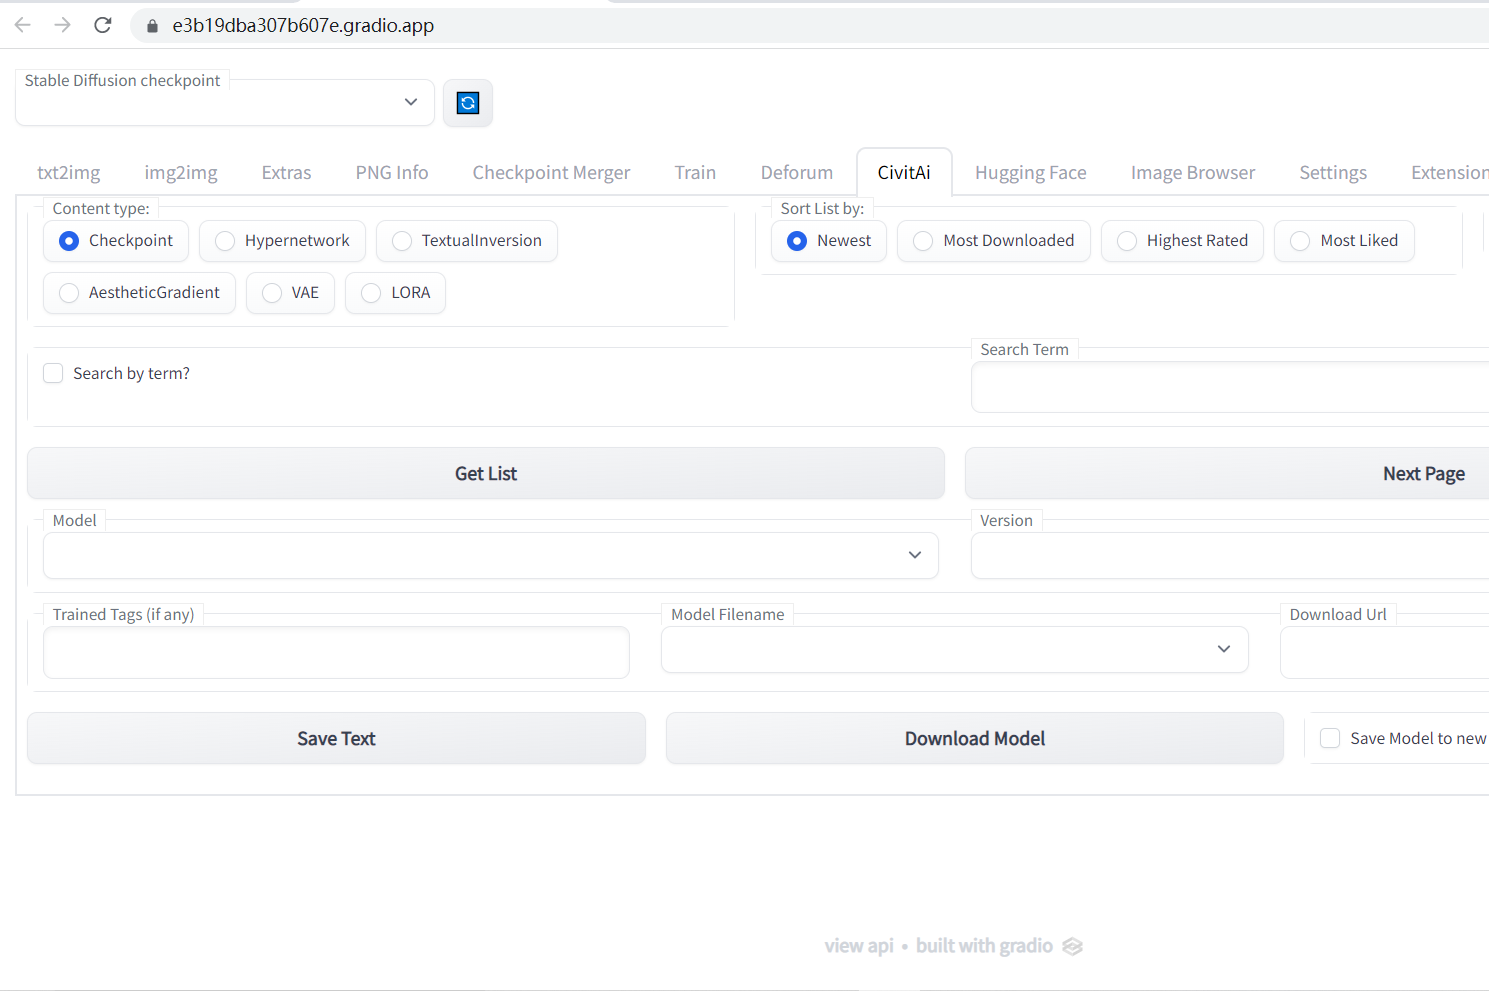Go back in browser history

(23, 25)
